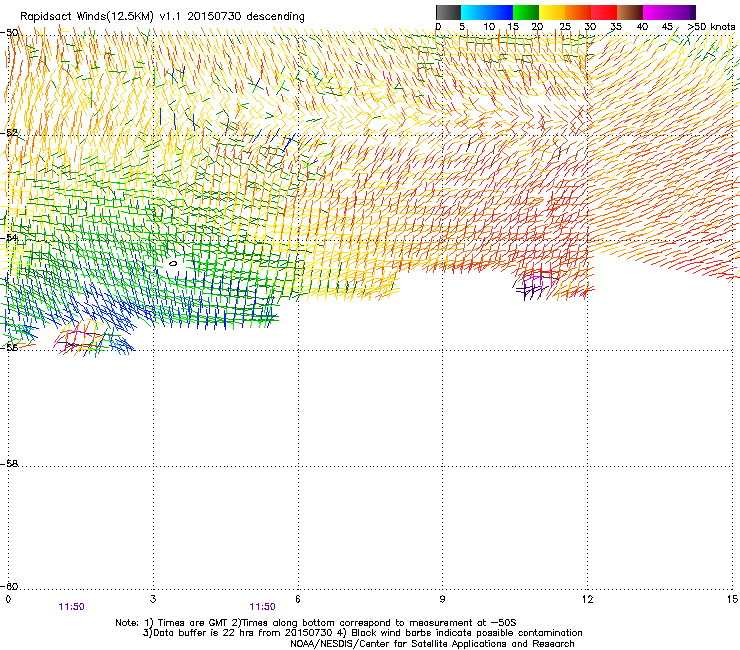
Task: Click the longitude 15 axis label
Action: coord(732,599)
